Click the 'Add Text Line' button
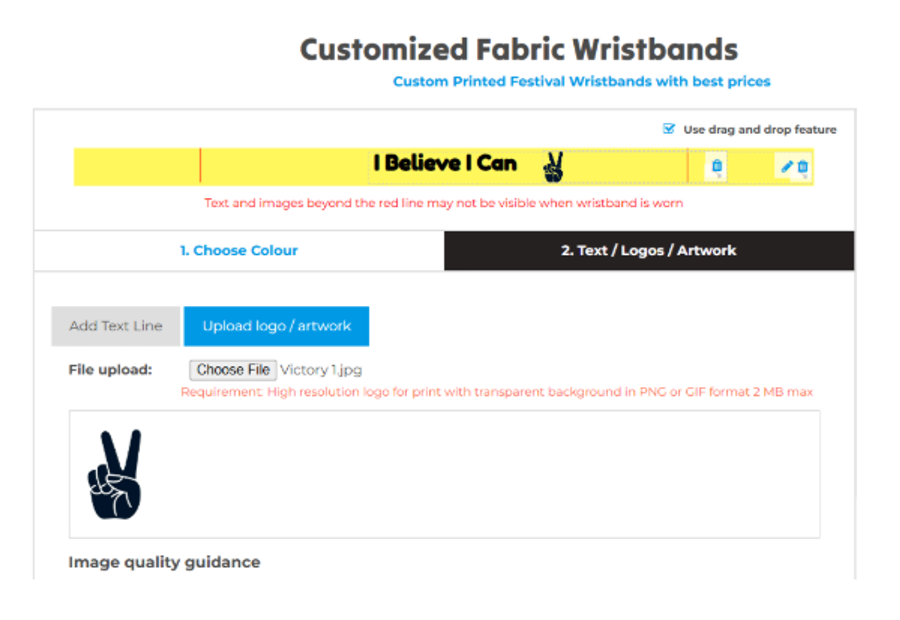Image resolution: width=900 pixels, height=620 pixels. [116, 326]
